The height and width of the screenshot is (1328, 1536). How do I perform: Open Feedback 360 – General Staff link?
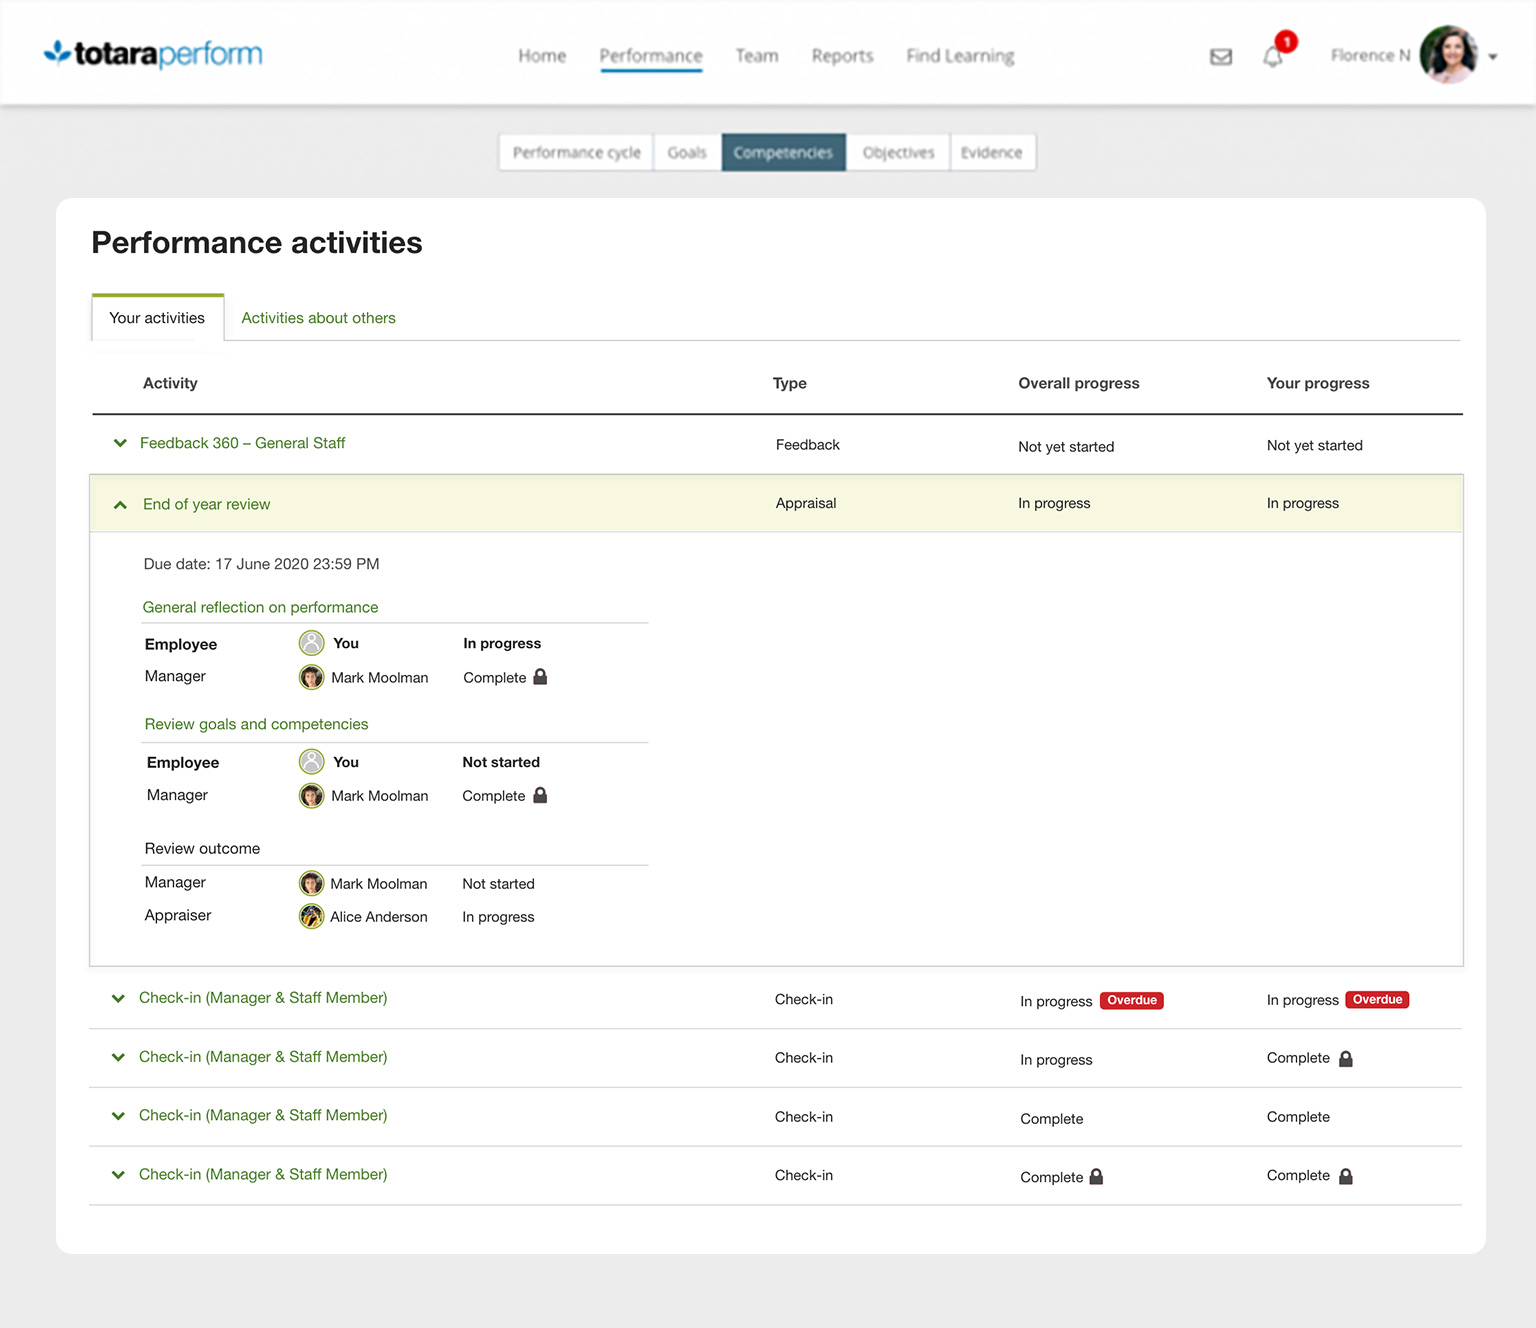click(x=242, y=443)
